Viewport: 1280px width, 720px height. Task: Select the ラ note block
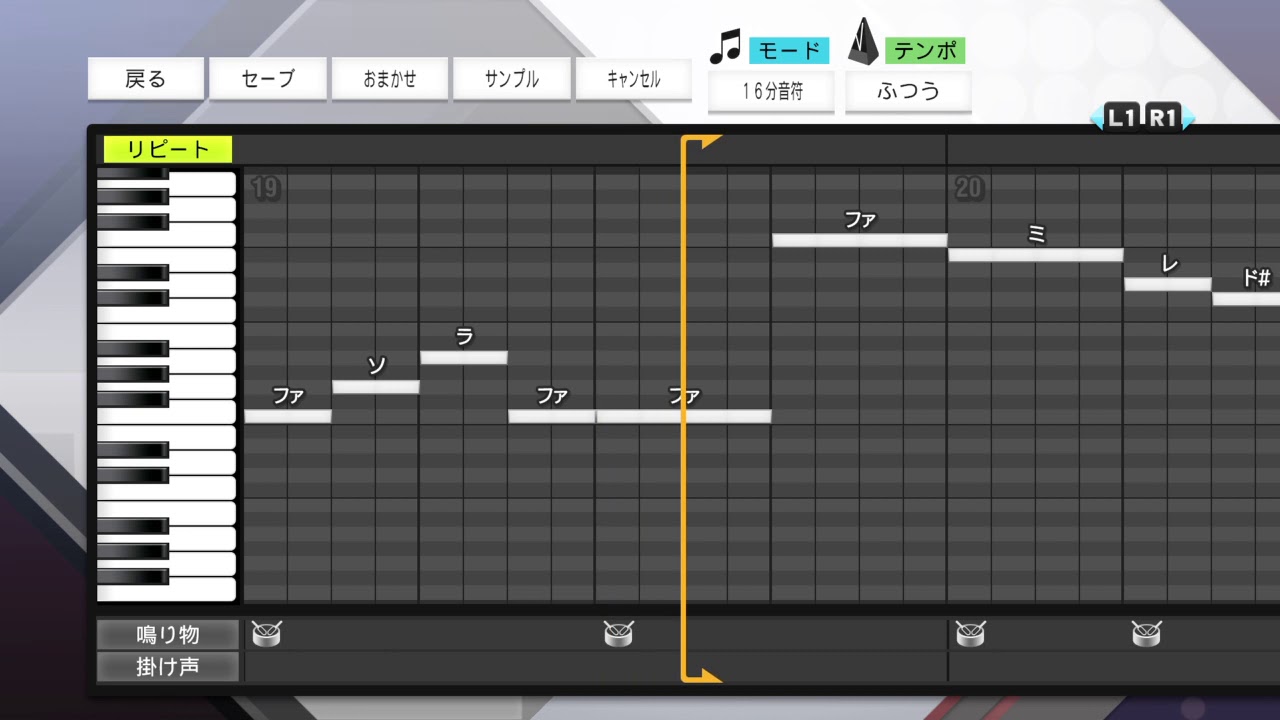pyautogui.click(x=464, y=357)
